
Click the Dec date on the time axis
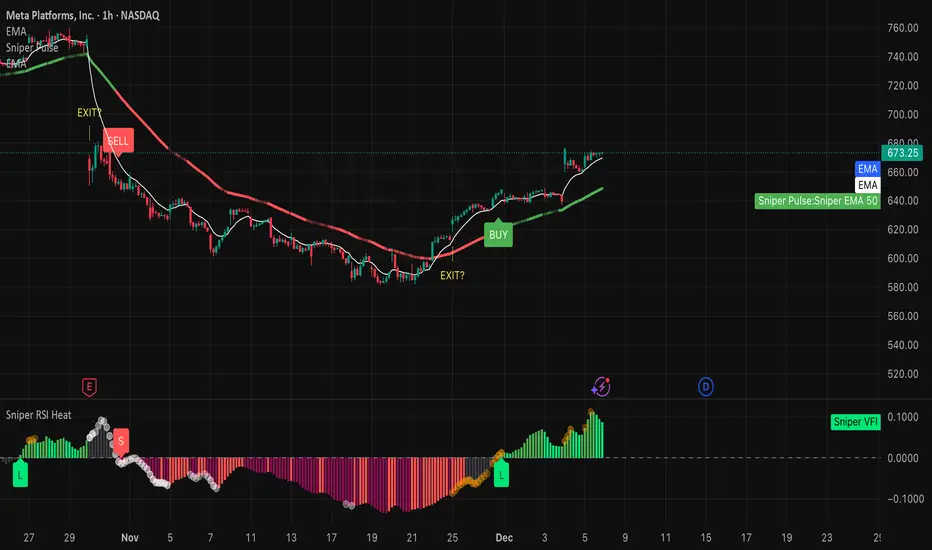coord(504,538)
